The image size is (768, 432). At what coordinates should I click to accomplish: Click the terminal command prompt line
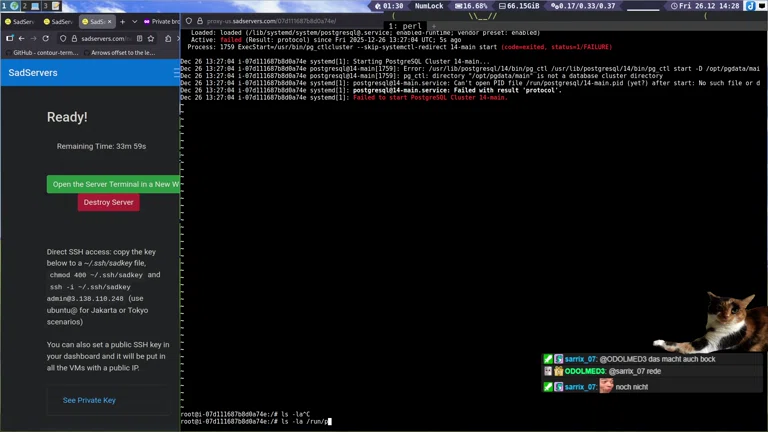(x=256, y=421)
